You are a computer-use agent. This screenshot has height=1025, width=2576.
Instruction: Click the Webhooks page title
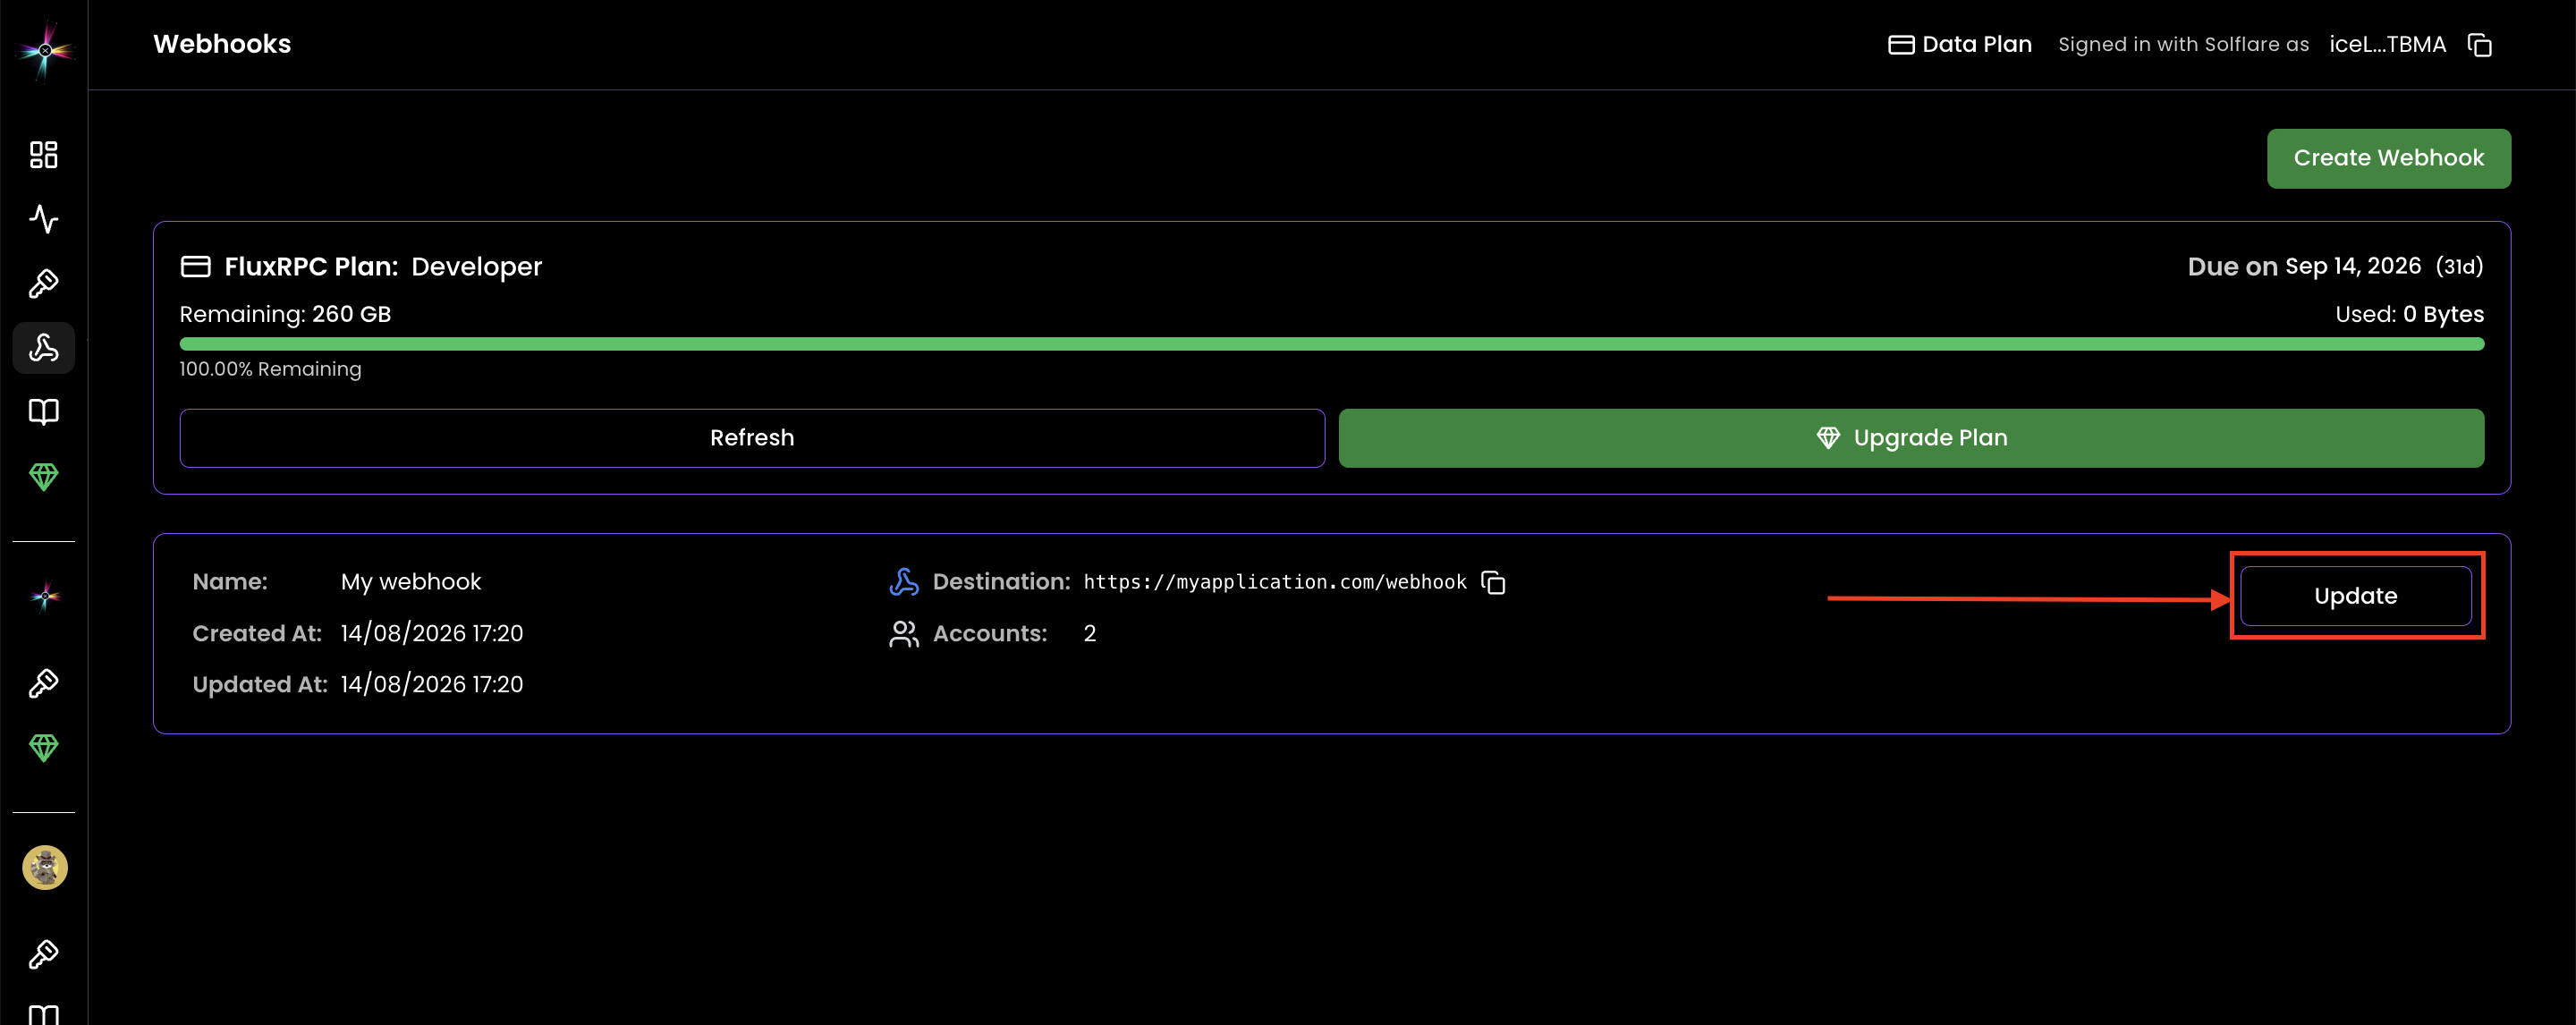[222, 44]
